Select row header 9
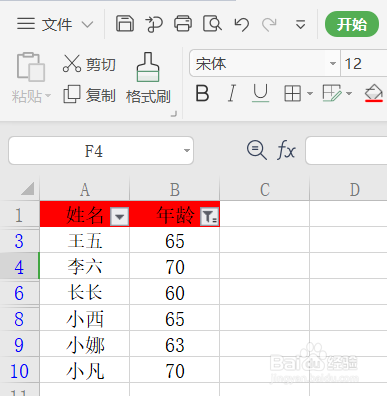Image resolution: width=387 pixels, height=396 pixels. [19, 345]
